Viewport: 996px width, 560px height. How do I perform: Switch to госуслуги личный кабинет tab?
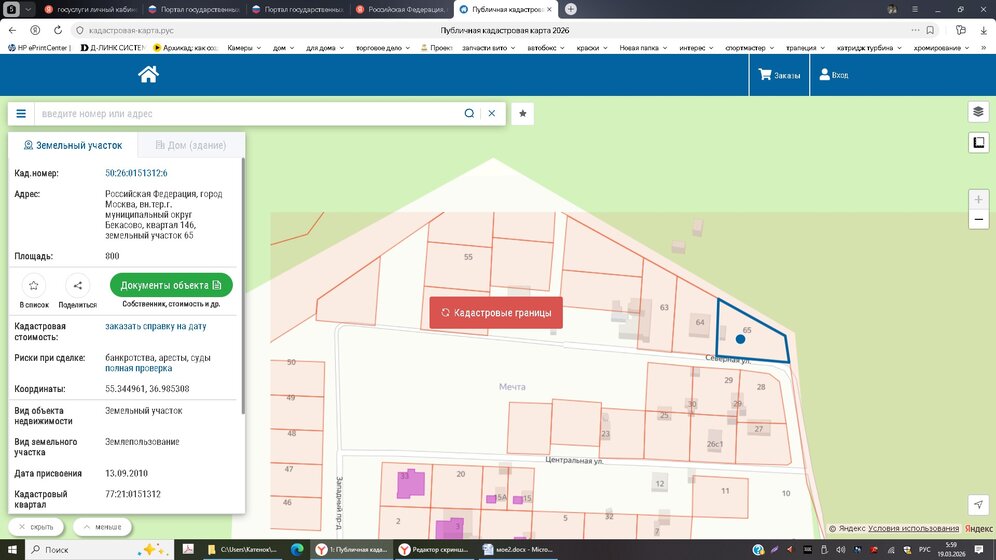(91, 10)
